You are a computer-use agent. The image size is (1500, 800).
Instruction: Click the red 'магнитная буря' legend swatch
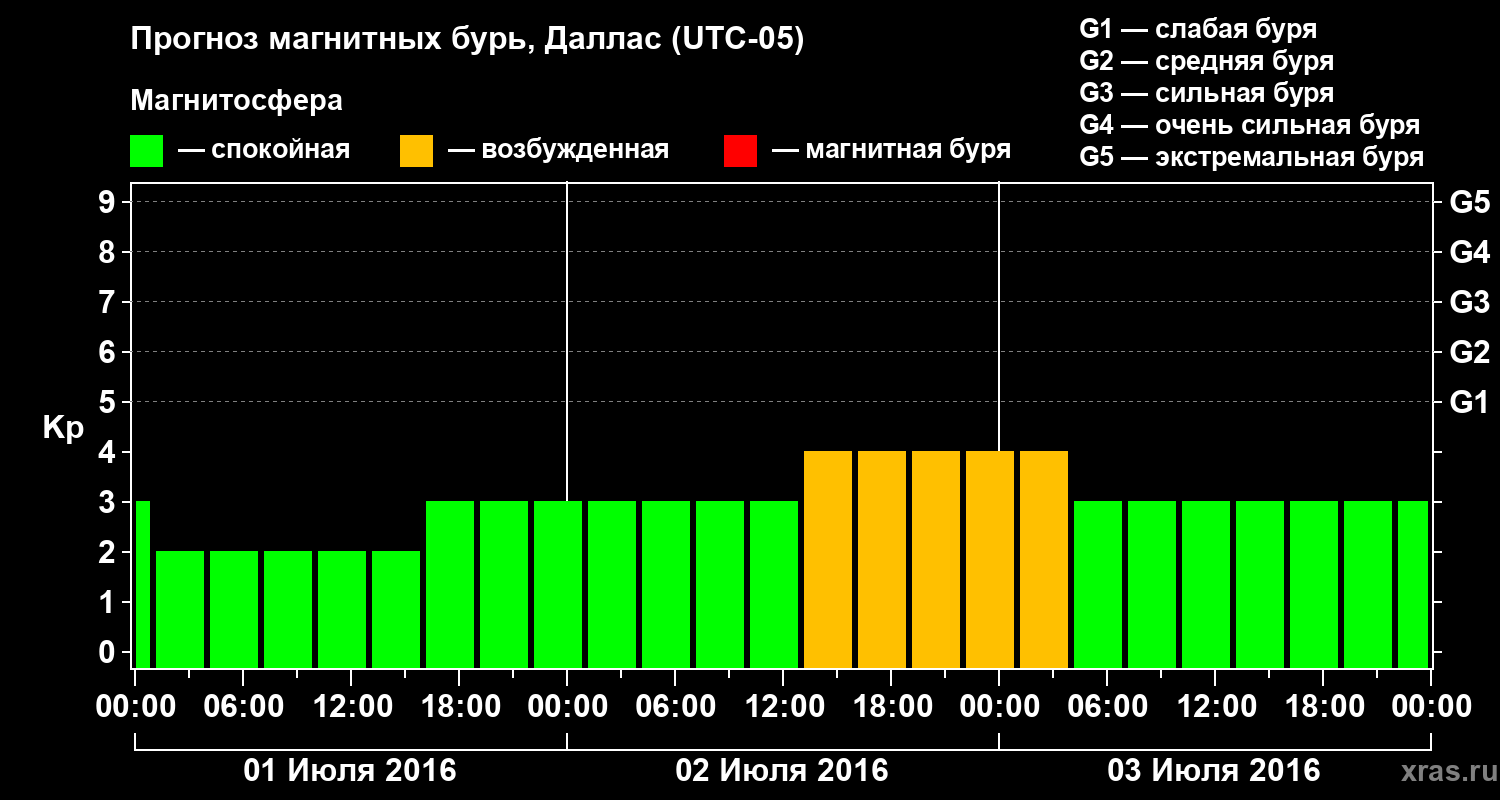740,151
